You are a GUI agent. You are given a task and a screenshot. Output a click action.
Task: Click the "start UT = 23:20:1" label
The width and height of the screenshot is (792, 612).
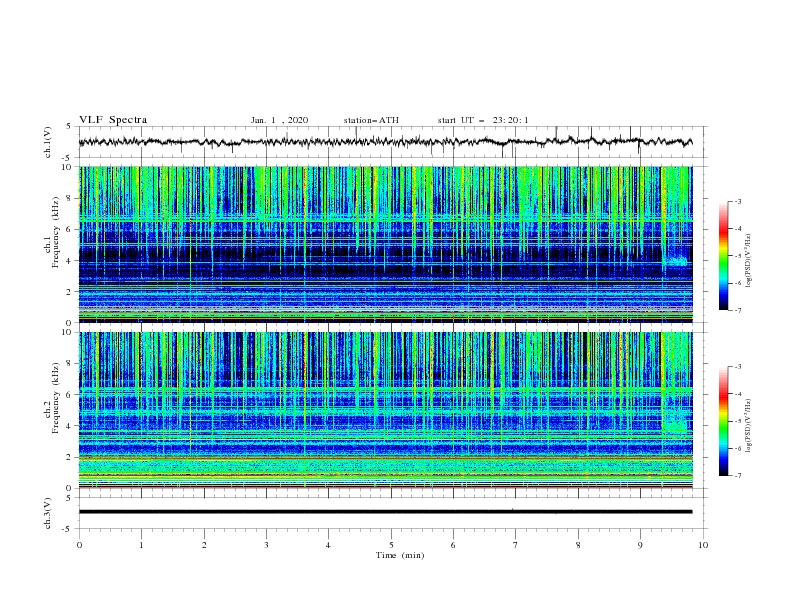tap(483, 120)
